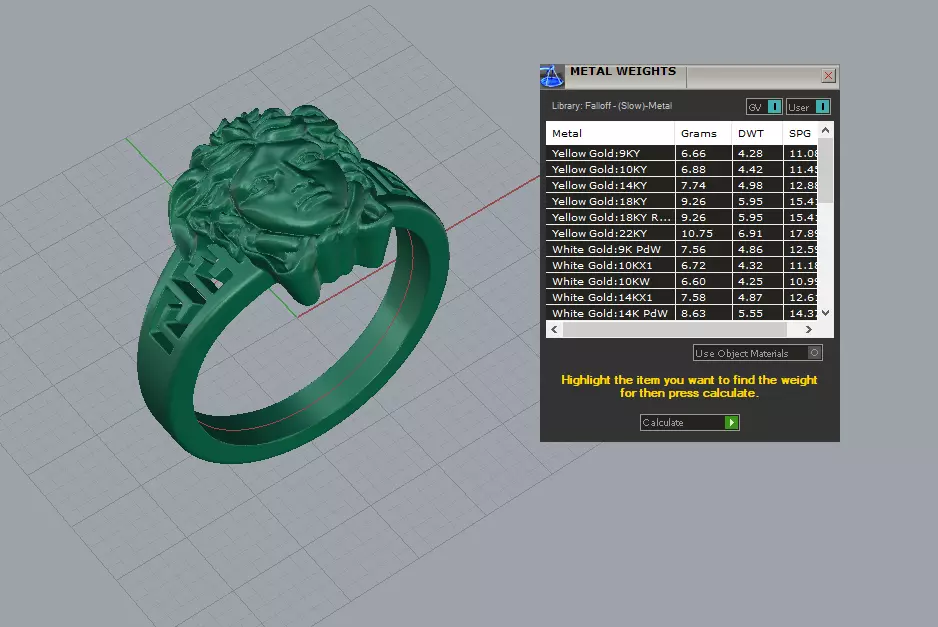Click the SPG column header
The height and width of the screenshot is (627, 938).
pos(800,133)
